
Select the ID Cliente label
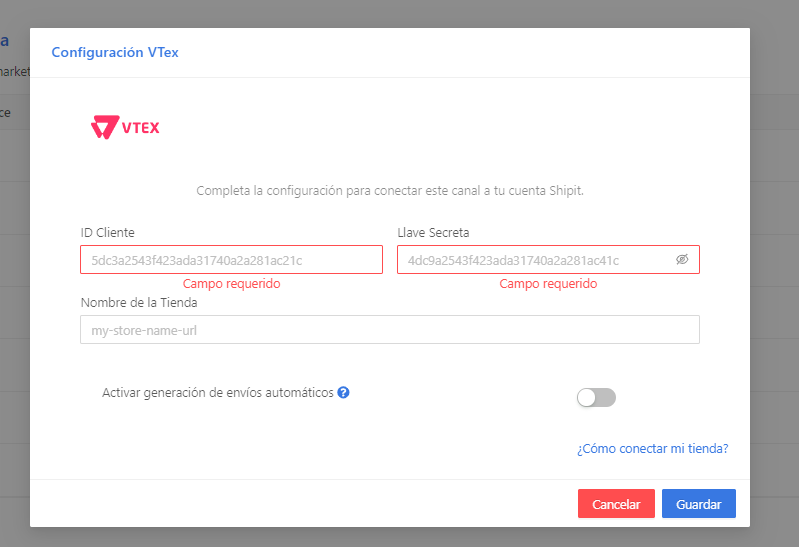click(x=108, y=232)
